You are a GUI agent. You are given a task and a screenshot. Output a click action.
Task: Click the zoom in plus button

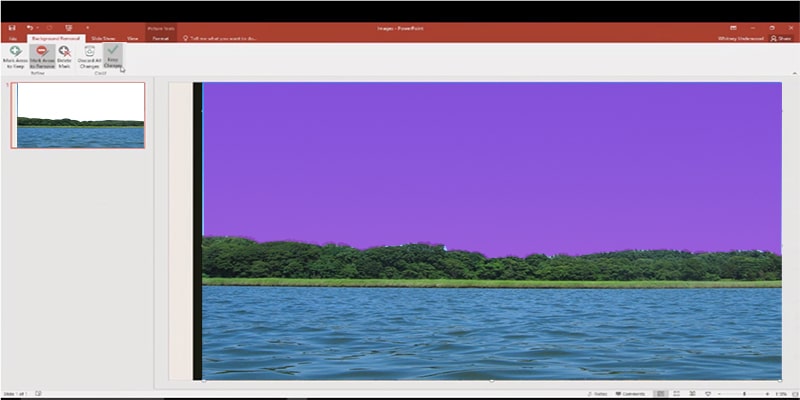[767, 394]
